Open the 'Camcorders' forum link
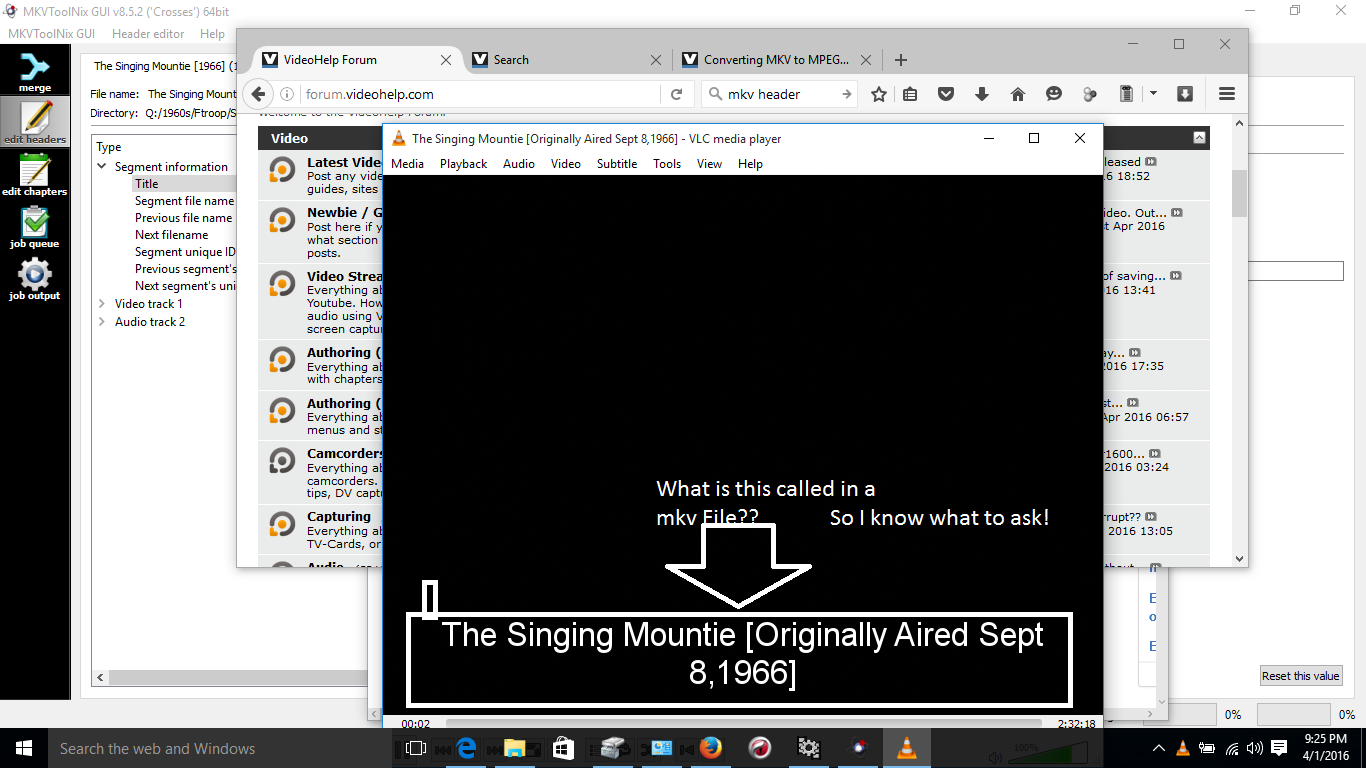This screenshot has height=768, width=1366. click(345, 454)
